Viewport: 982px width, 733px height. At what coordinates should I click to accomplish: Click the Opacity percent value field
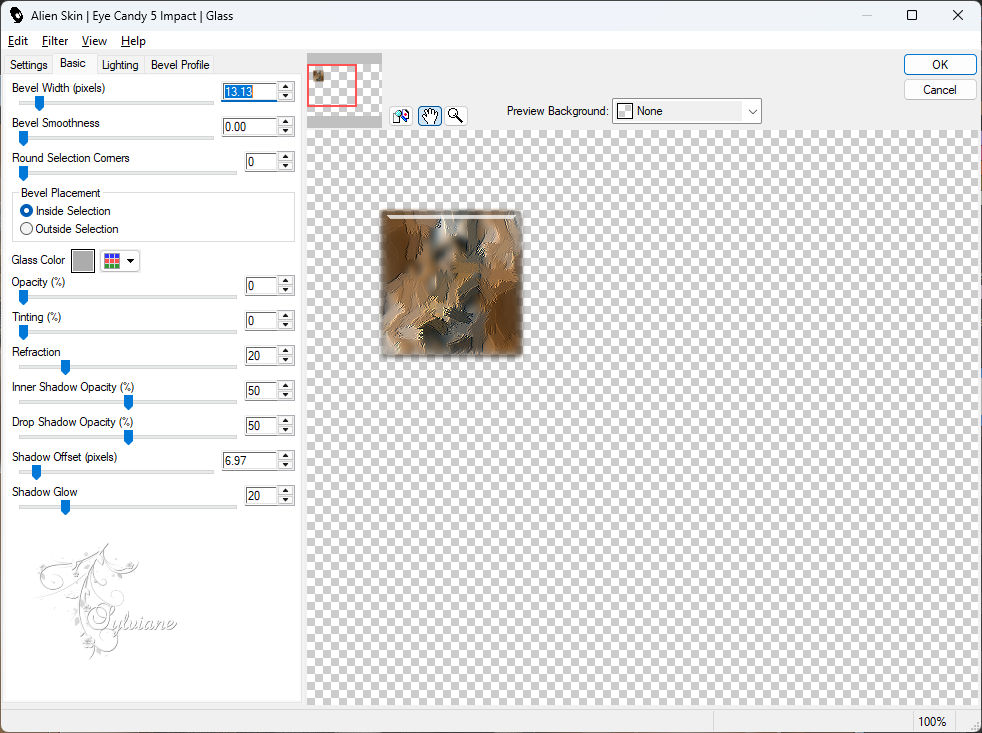point(261,286)
